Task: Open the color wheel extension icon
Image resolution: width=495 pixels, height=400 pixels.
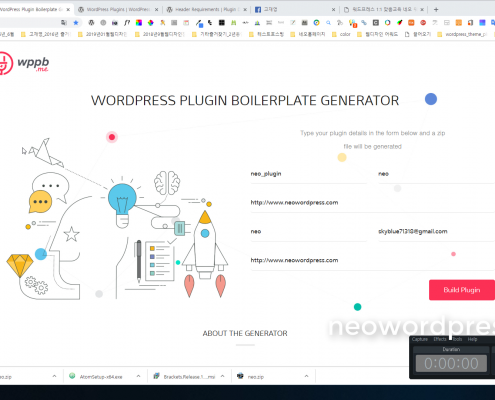Action: pos(151,23)
